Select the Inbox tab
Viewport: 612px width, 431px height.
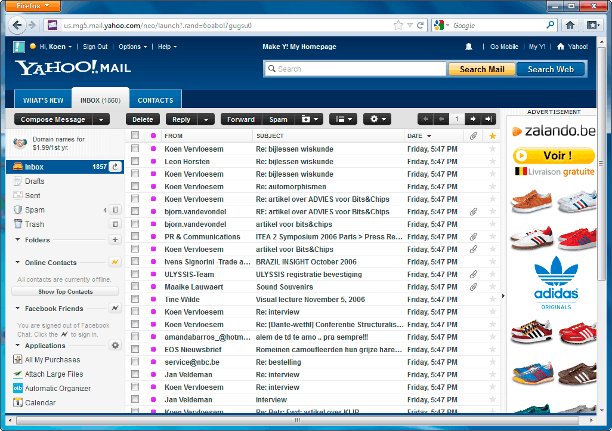click(100, 100)
